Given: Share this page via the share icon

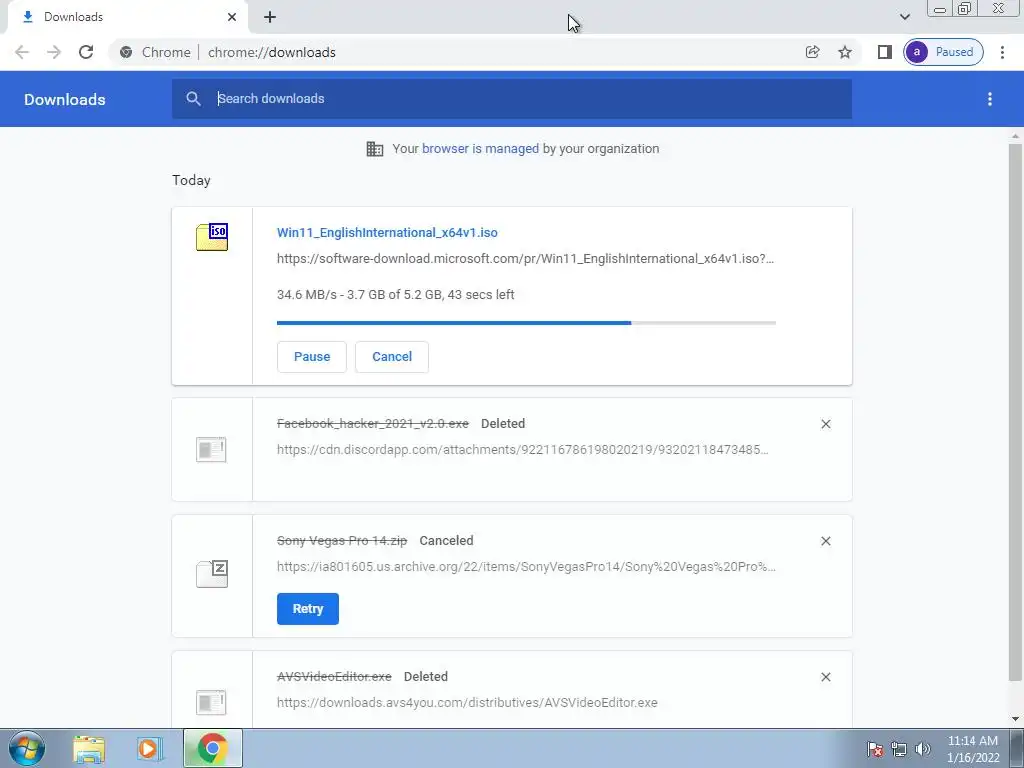Looking at the screenshot, I should tap(812, 52).
